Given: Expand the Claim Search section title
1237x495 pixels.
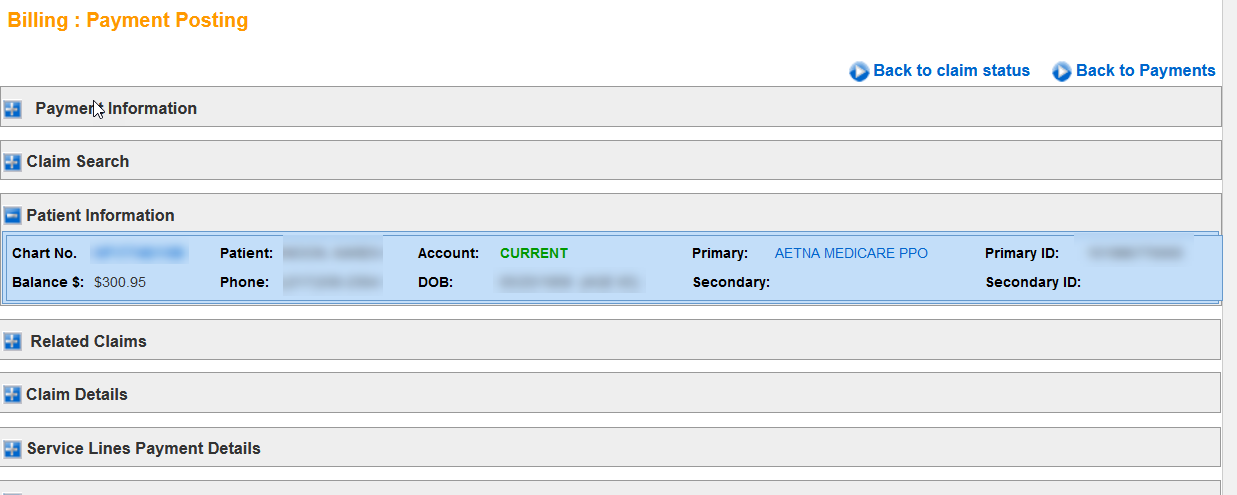Looking at the screenshot, I should [78, 161].
